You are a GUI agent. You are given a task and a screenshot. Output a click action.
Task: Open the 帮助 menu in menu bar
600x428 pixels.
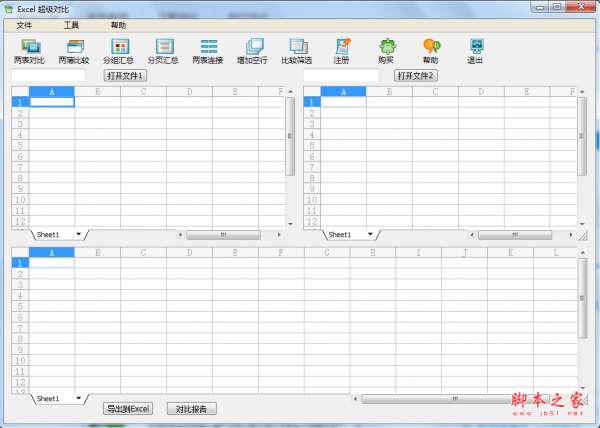pyautogui.click(x=118, y=25)
